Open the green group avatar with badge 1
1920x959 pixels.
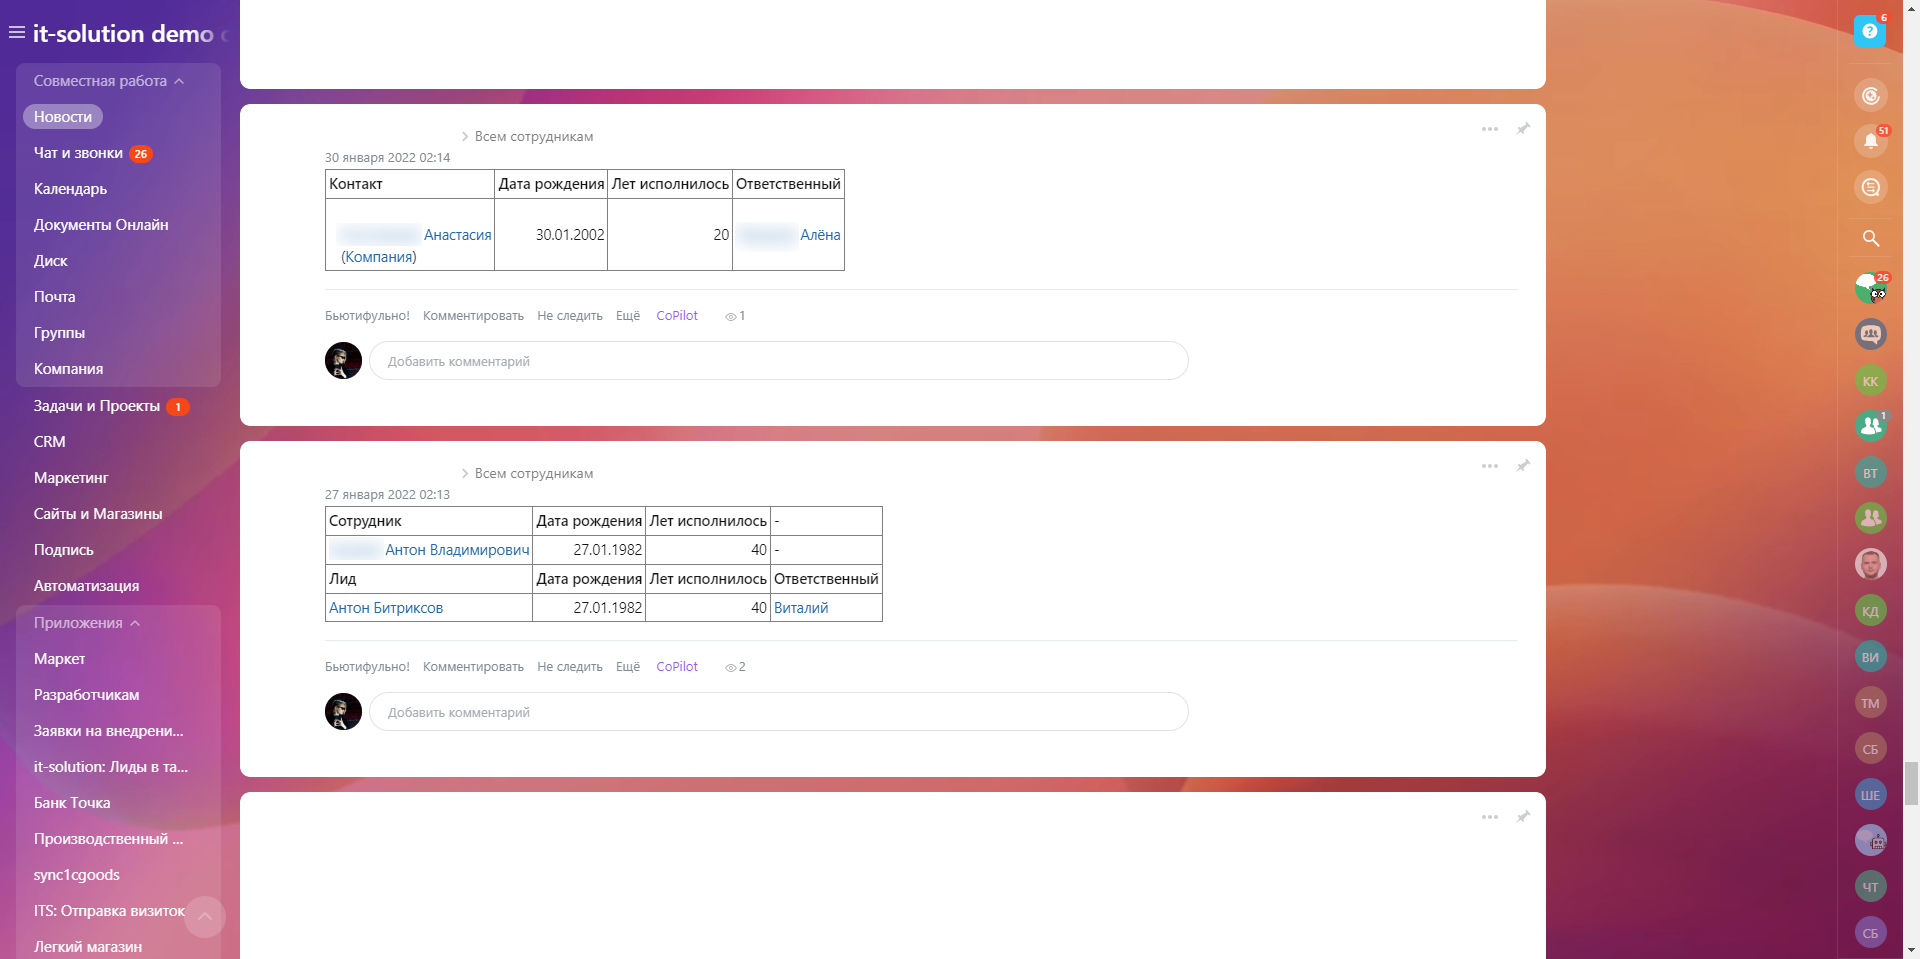point(1871,426)
